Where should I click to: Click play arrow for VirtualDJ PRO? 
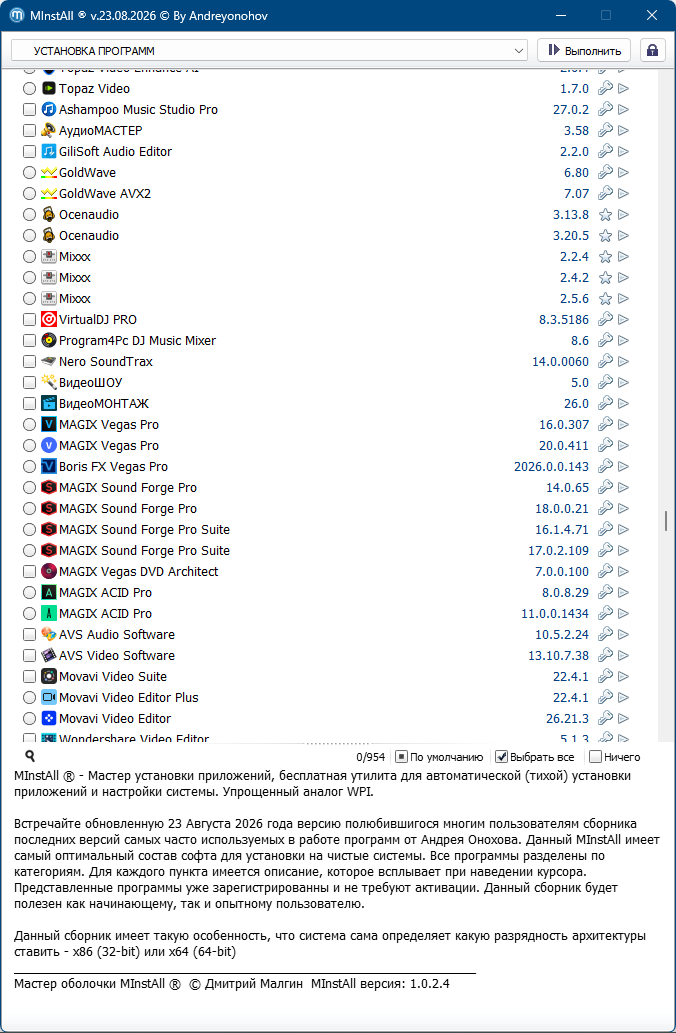(623, 320)
